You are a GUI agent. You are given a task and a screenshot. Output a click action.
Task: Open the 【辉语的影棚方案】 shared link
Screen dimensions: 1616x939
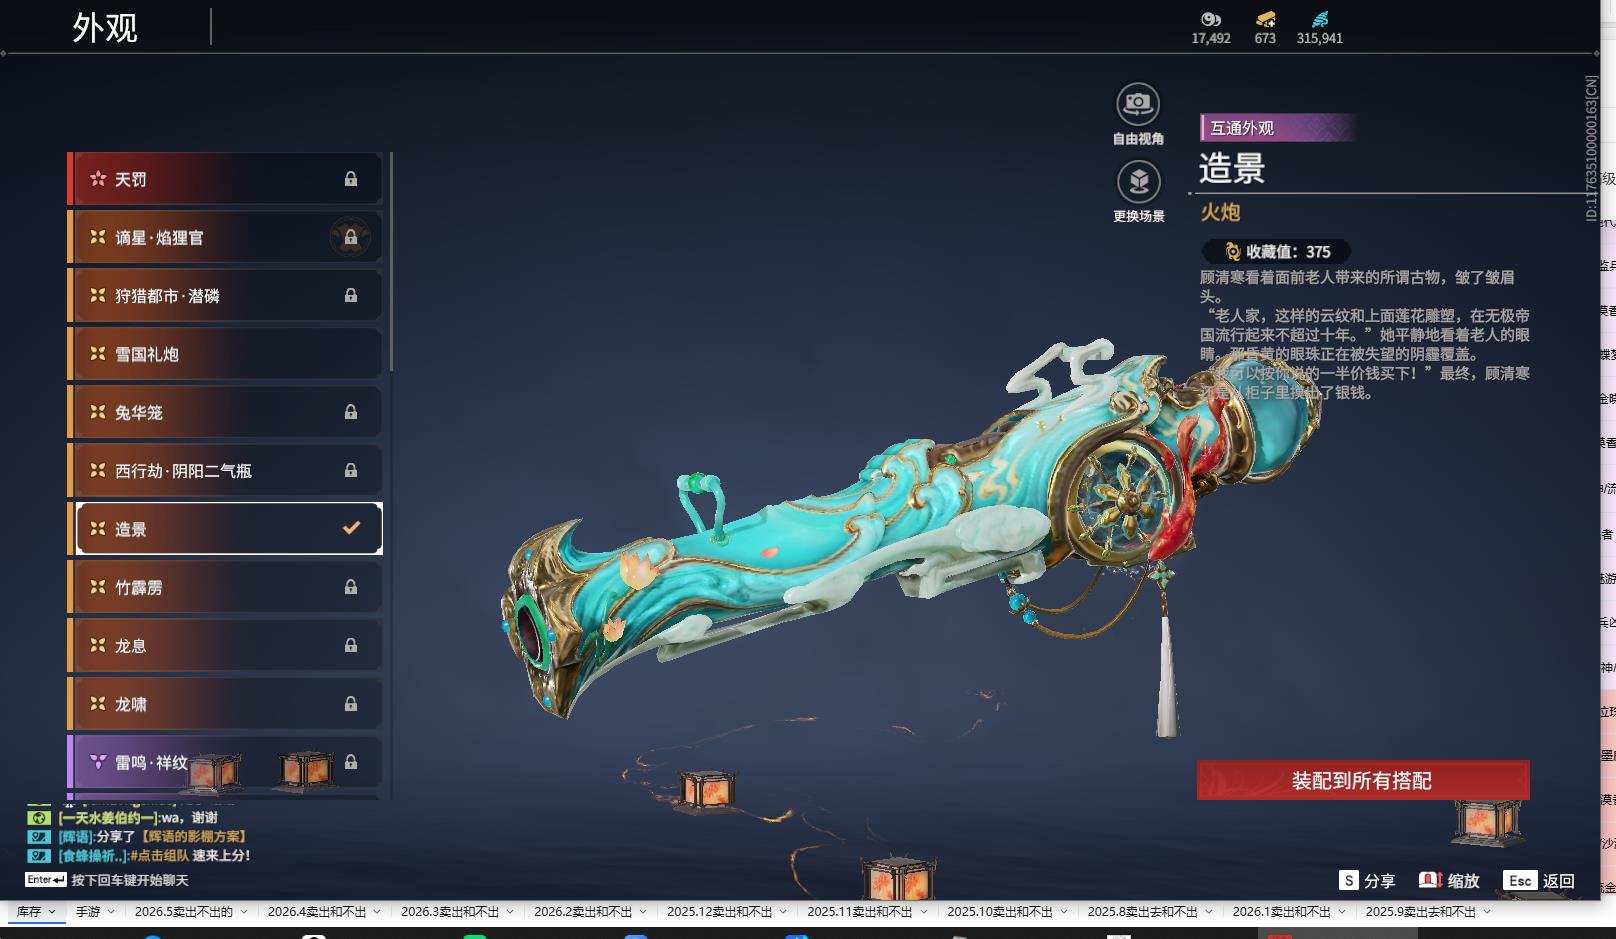pyautogui.click(x=192, y=837)
